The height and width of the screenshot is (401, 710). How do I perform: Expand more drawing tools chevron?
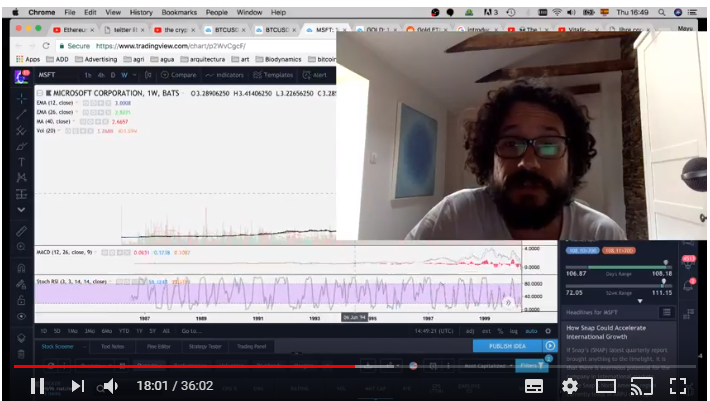pyautogui.click(x=21, y=210)
